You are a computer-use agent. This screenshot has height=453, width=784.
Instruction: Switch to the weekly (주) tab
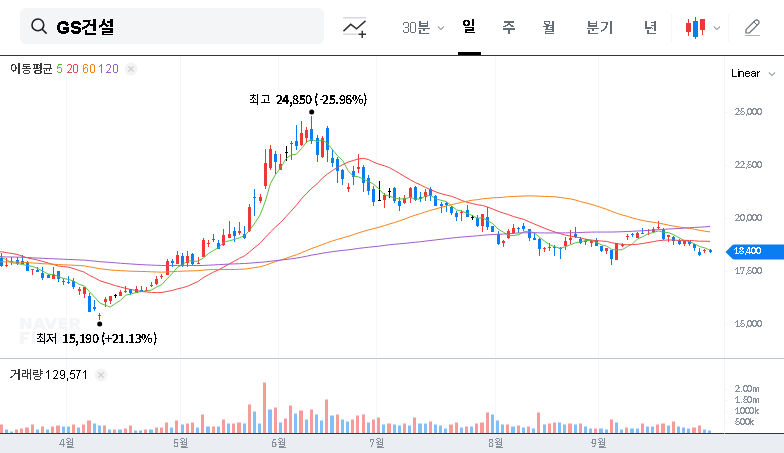(508, 27)
